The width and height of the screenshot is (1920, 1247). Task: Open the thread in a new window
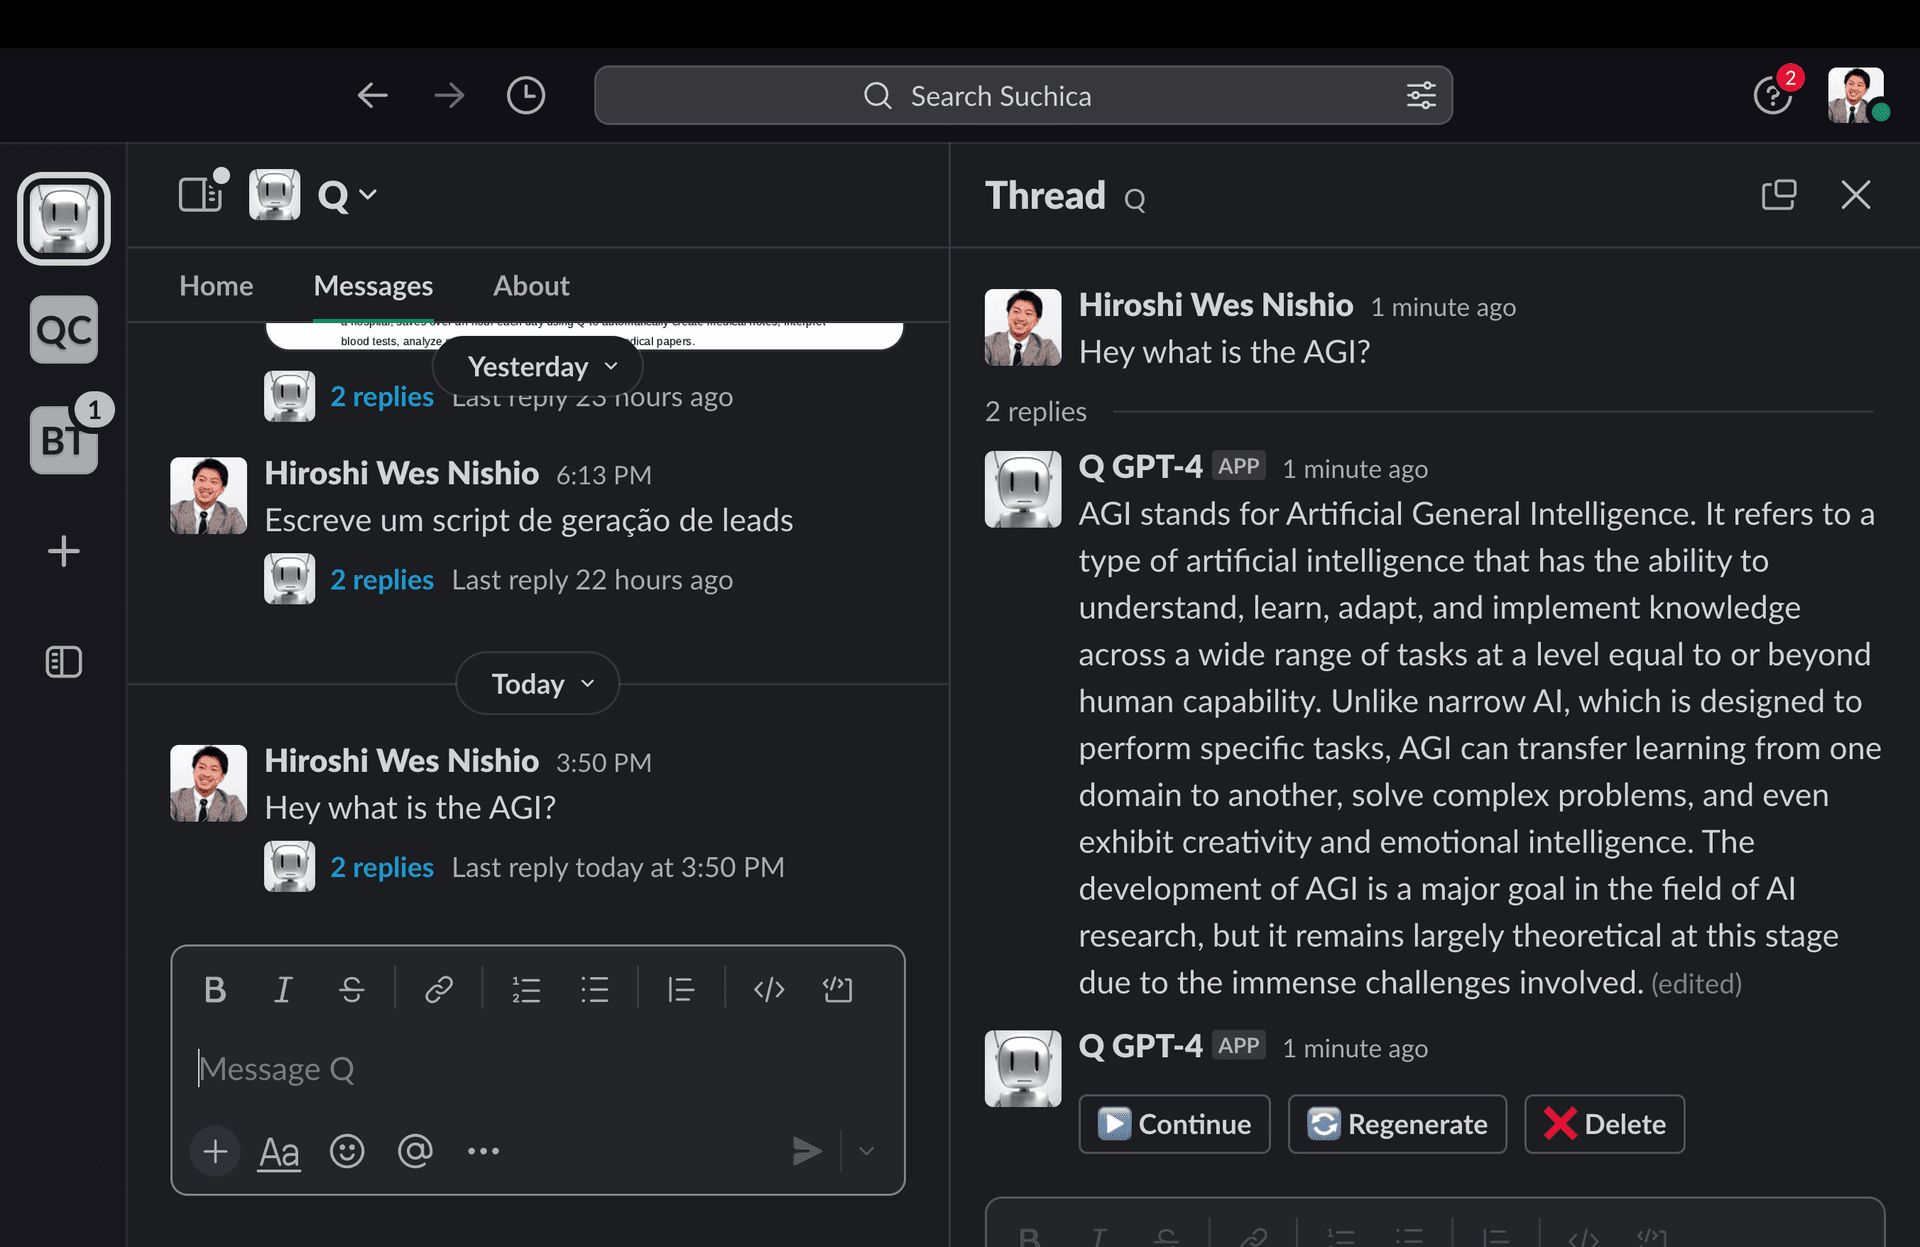pos(1779,194)
